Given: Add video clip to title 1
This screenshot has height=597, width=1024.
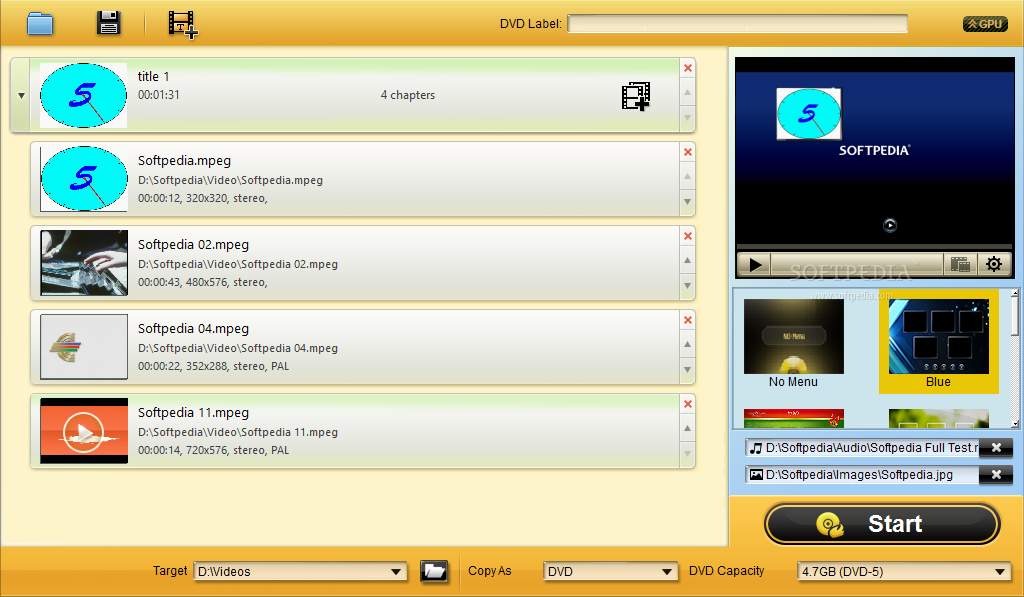Looking at the screenshot, I should tap(636, 96).
